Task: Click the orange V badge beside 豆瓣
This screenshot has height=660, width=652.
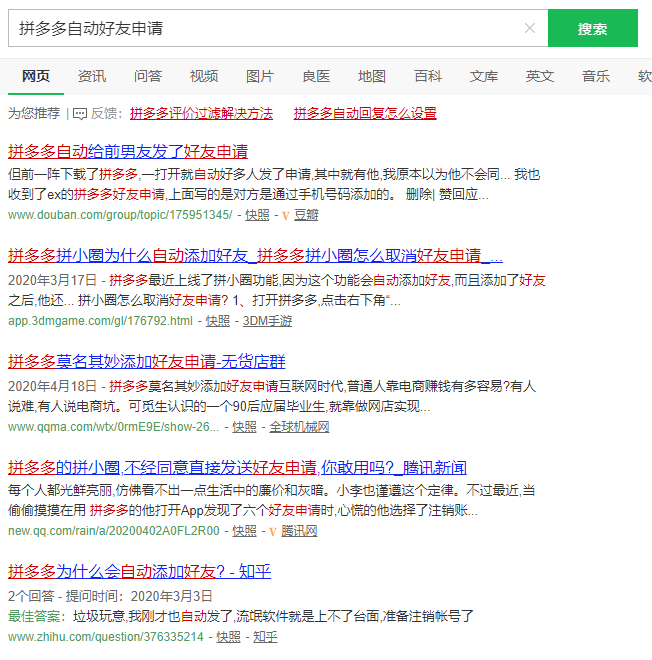Action: coord(286,216)
